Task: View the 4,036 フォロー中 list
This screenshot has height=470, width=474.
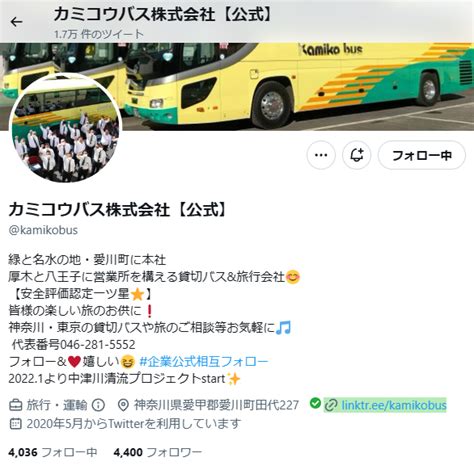Action: (x=53, y=452)
